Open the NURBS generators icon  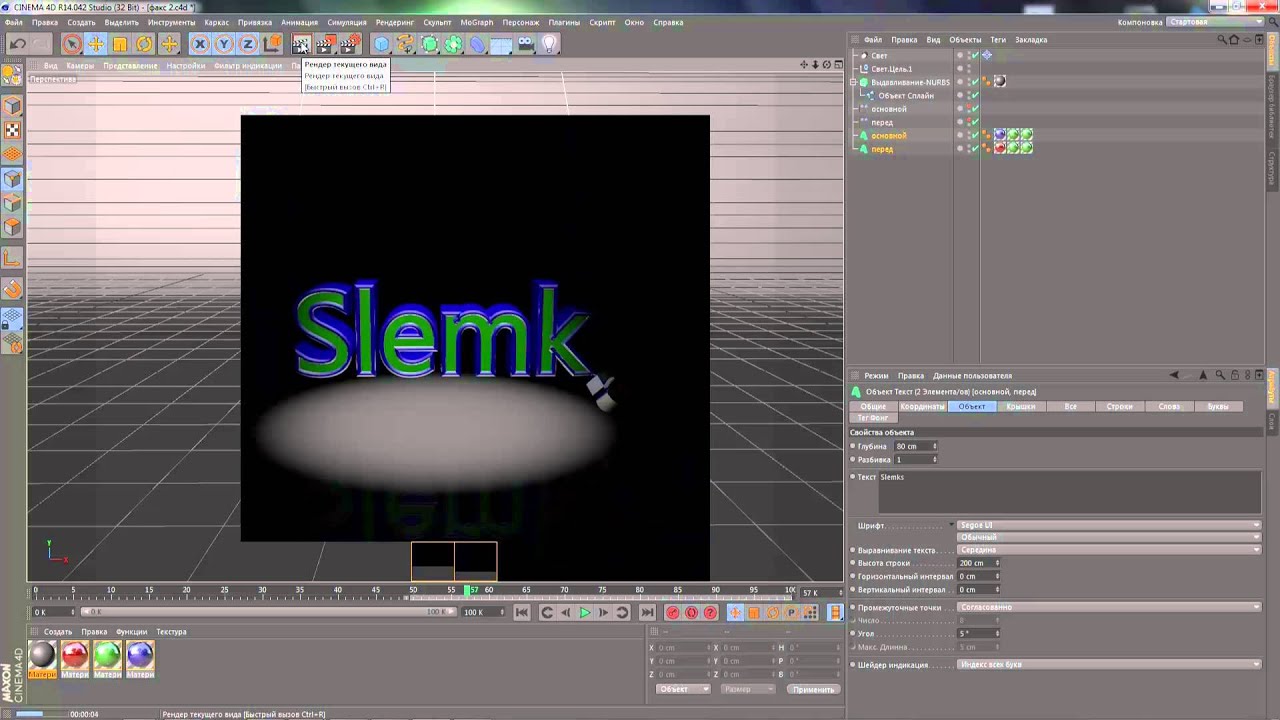[x=430, y=44]
